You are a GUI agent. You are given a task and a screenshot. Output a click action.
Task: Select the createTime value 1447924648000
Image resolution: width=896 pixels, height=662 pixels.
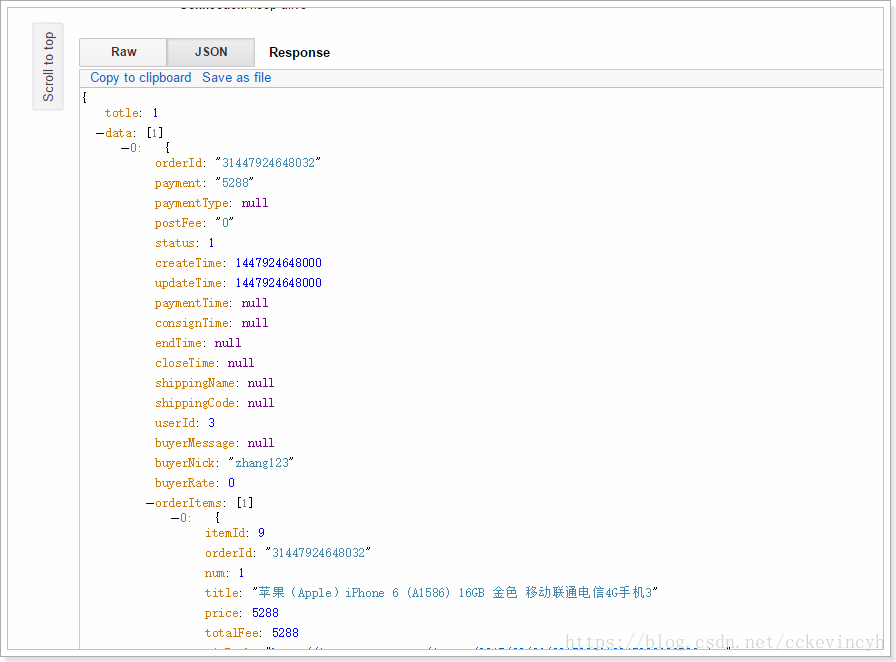(x=279, y=263)
